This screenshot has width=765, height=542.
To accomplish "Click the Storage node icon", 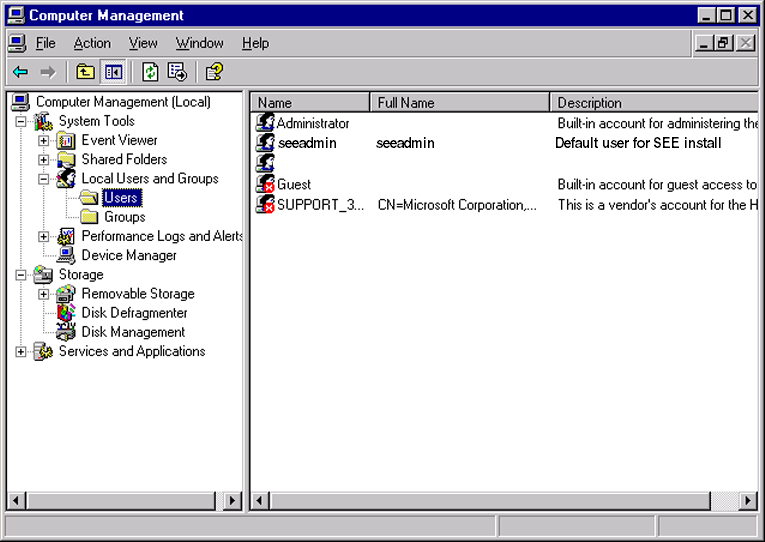I will pyautogui.click(x=43, y=275).
